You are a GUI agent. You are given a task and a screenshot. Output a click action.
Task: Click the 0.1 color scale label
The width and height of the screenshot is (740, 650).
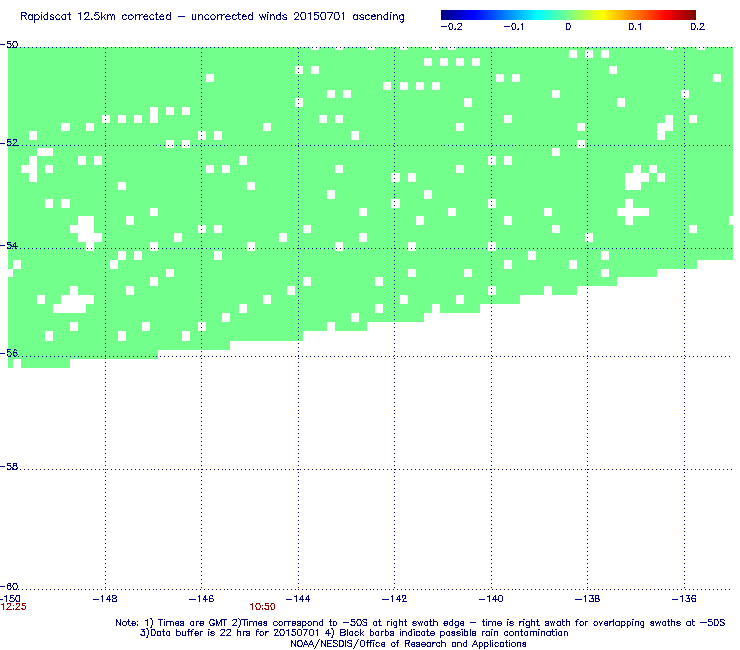click(635, 27)
